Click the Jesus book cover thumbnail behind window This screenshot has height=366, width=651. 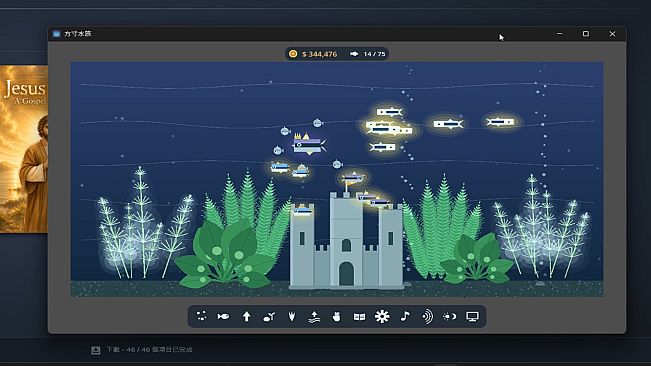(x=24, y=149)
